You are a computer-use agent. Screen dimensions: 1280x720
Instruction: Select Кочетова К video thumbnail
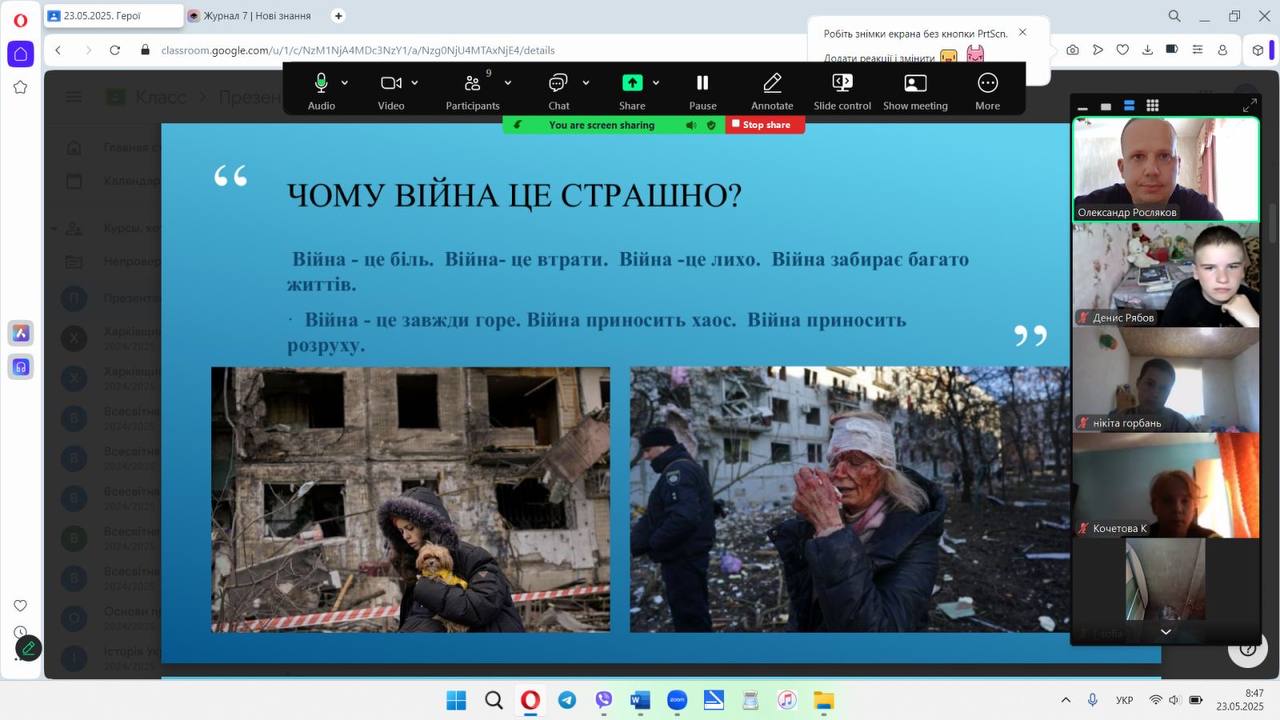1166,484
